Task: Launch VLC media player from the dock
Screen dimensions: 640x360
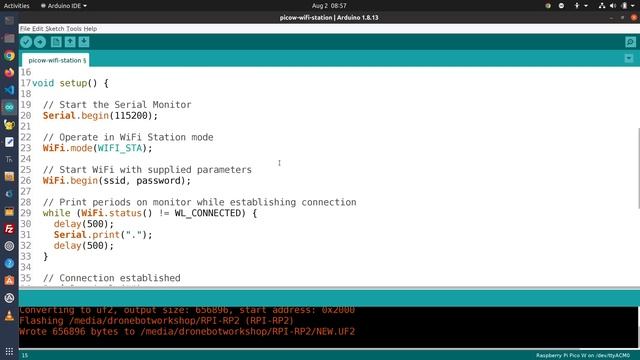Action: coord(9,316)
